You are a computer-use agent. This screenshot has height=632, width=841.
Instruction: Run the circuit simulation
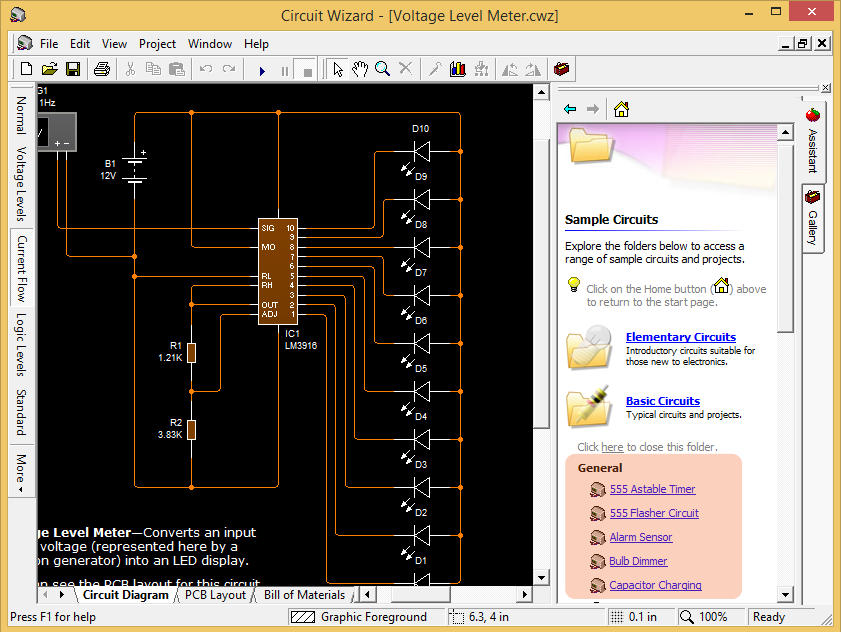click(x=262, y=69)
